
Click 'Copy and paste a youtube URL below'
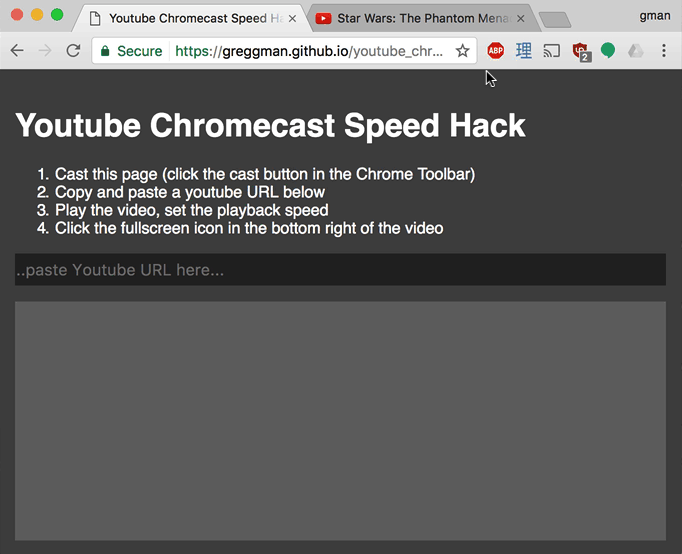pos(190,192)
